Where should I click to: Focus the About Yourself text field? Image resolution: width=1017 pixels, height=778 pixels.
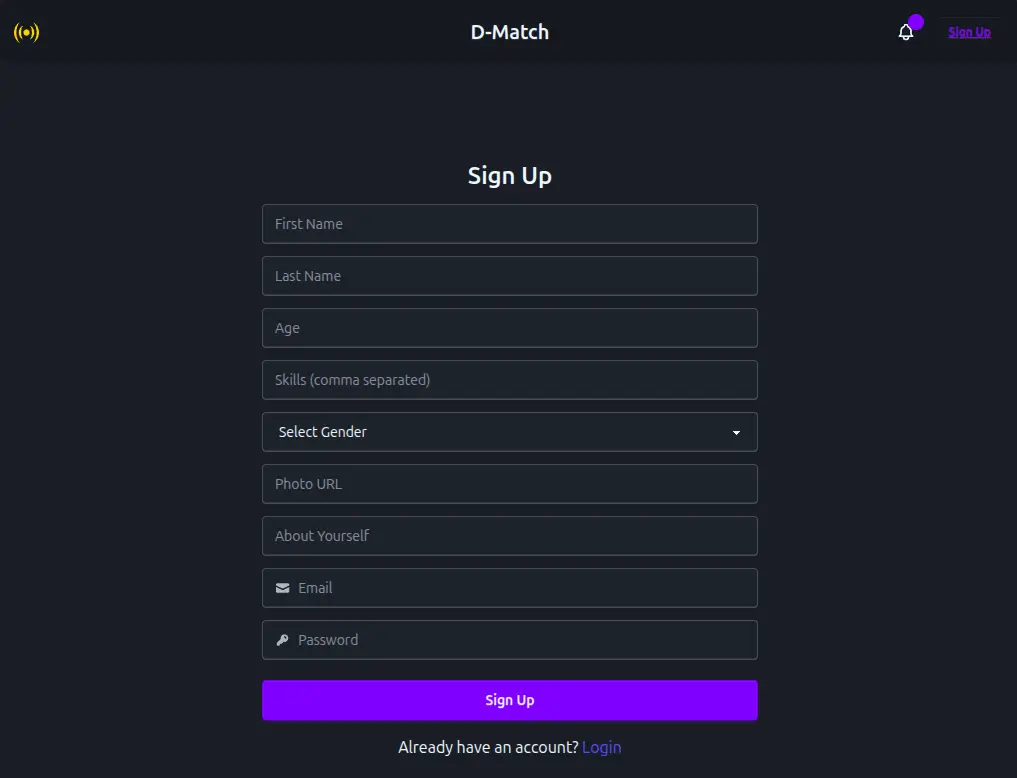510,536
